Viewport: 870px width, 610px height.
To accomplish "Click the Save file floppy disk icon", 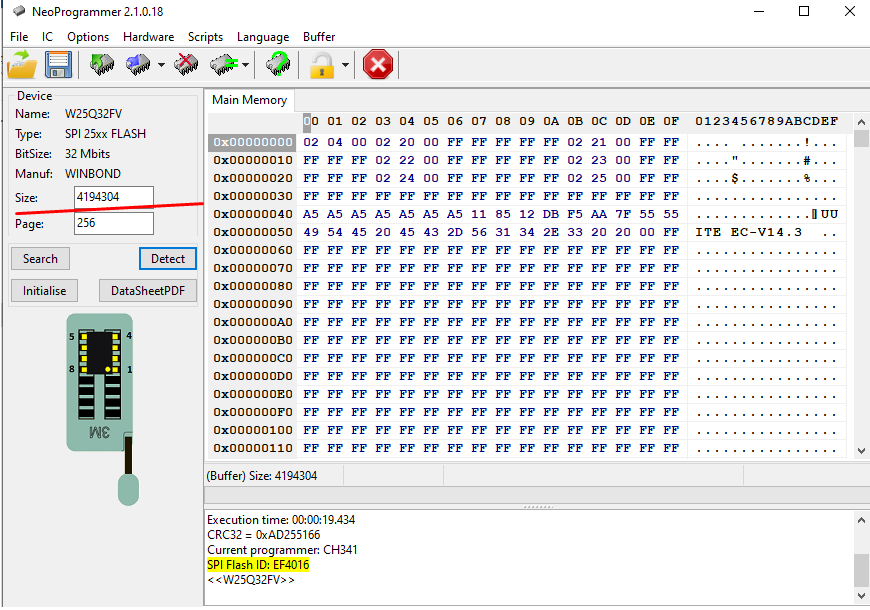I will pos(58,64).
